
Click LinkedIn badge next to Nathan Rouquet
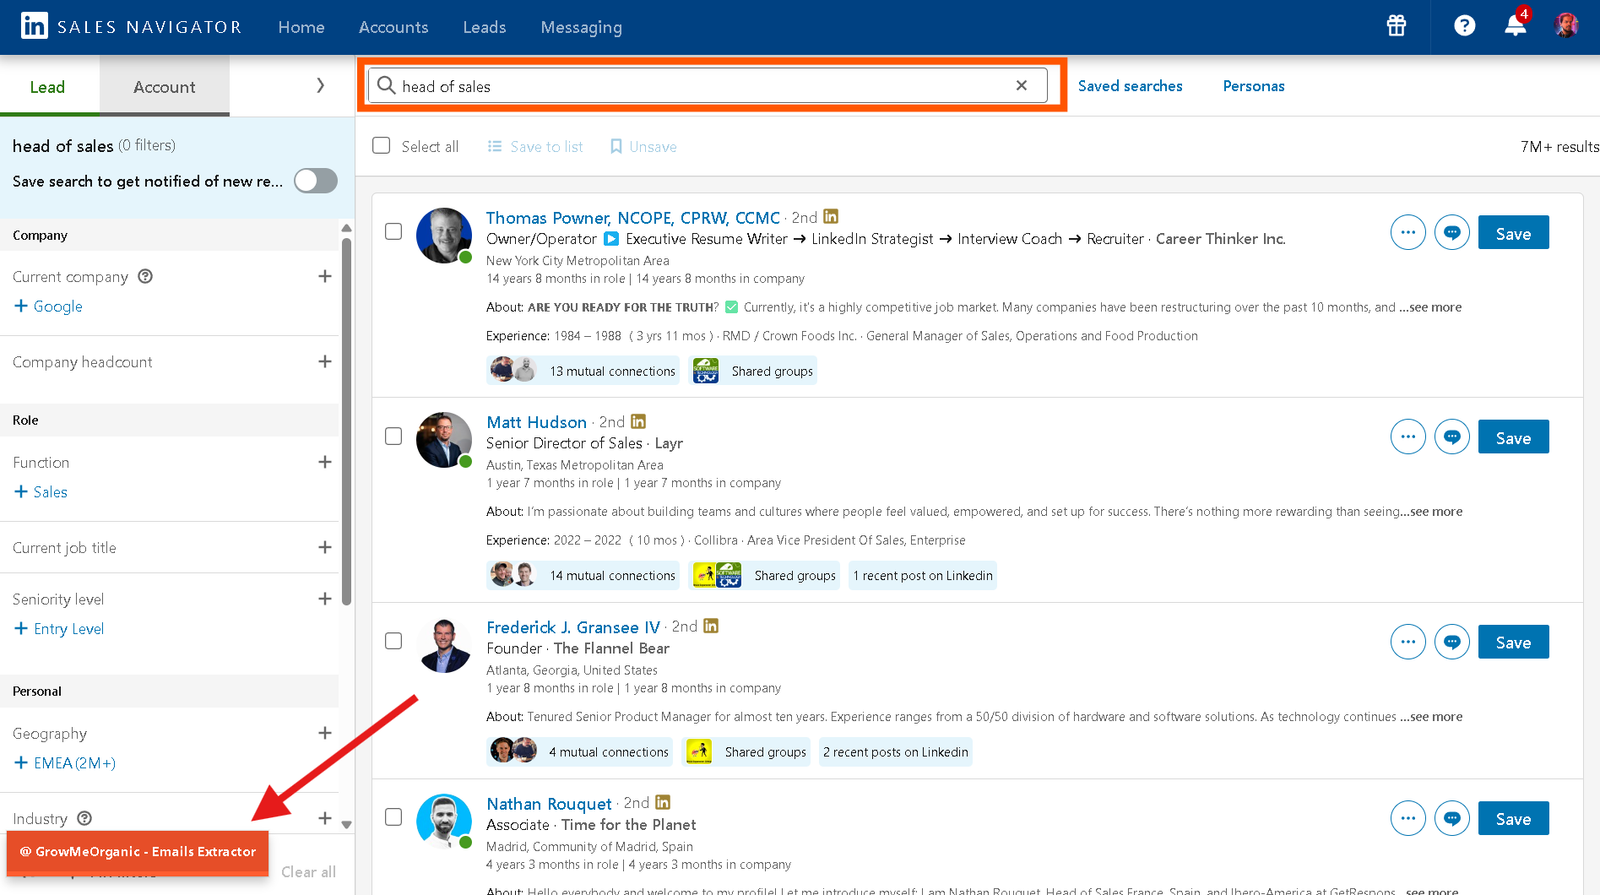coord(662,802)
